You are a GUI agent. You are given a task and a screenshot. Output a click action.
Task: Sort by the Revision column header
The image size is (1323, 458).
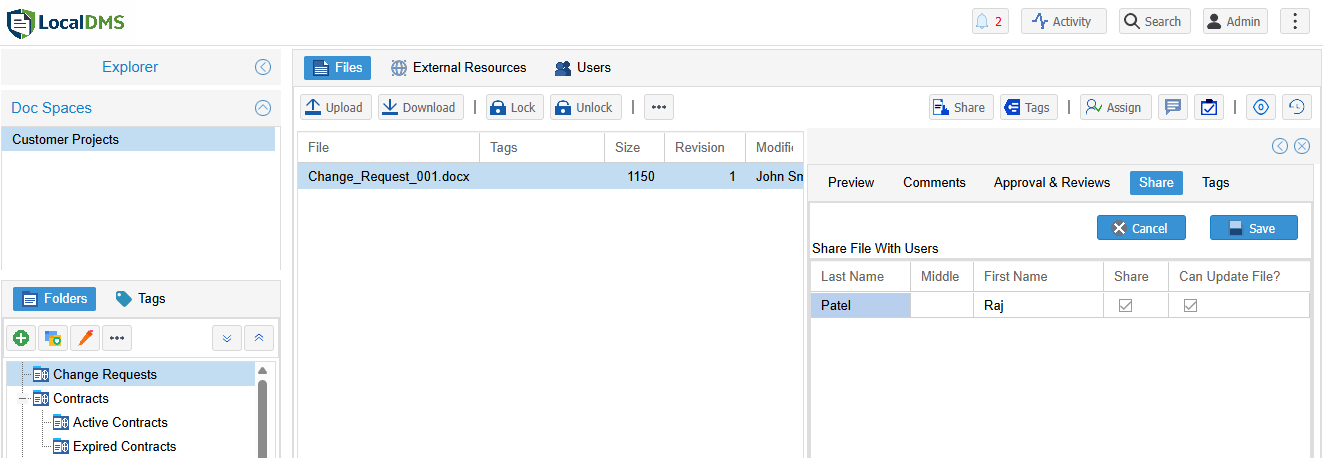[705, 147]
